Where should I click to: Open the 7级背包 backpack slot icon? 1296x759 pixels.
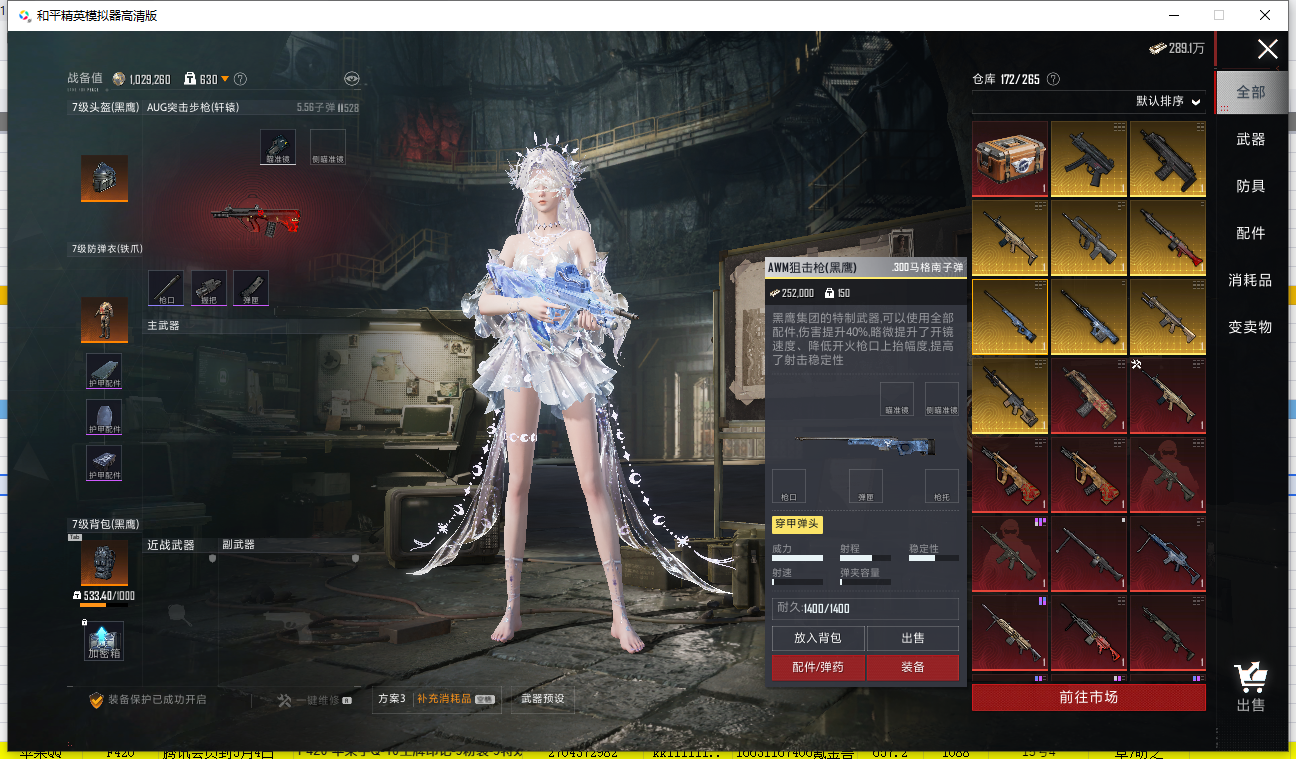[104, 564]
